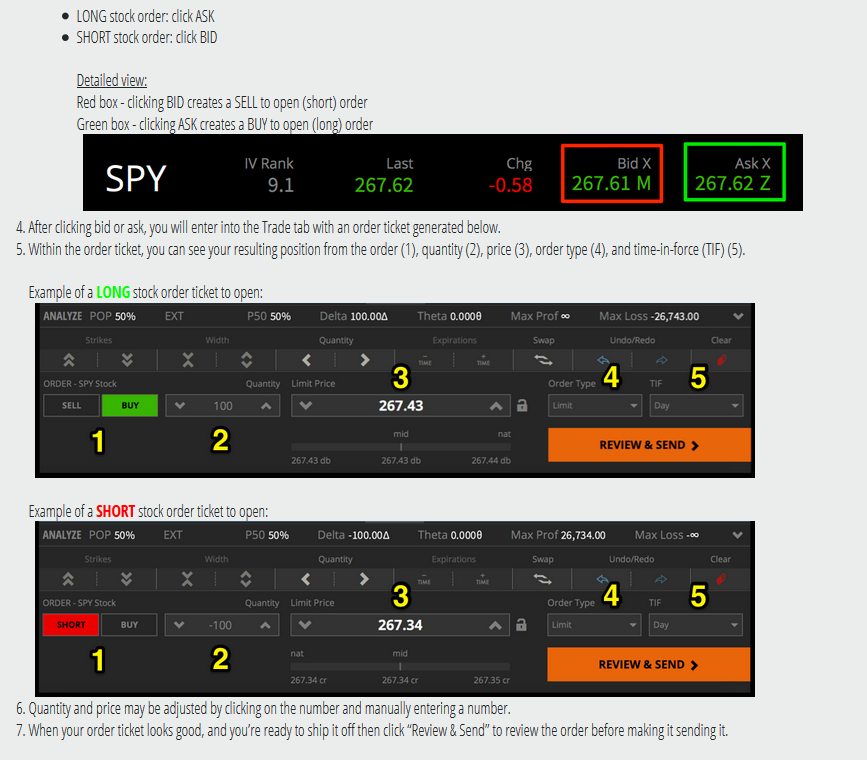Screen dimensions: 867x760
Task: Lower the limit price 267.34 with down arrow
Action: click(x=305, y=625)
